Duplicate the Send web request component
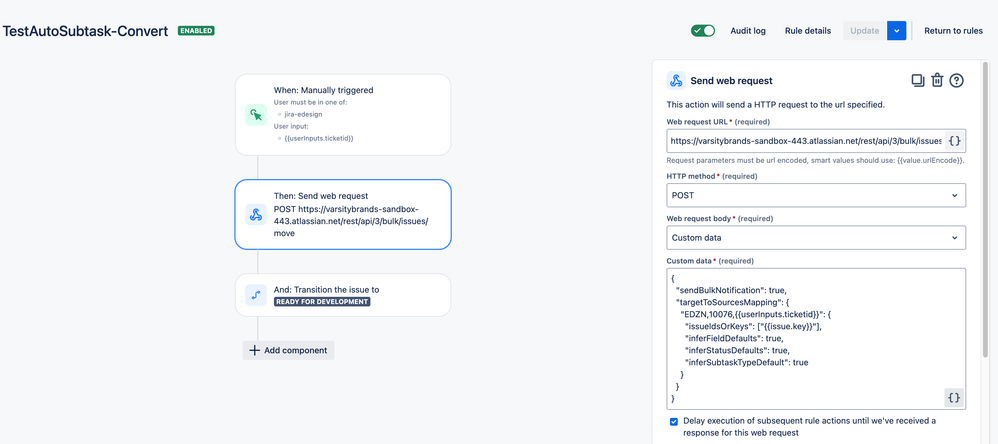 tap(918, 81)
